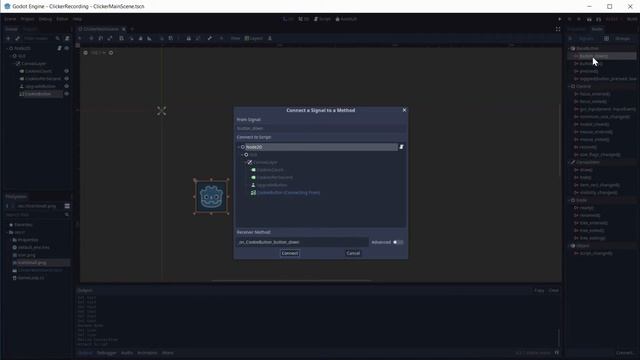Click the Godot icon sprite in viewport

point(211,197)
